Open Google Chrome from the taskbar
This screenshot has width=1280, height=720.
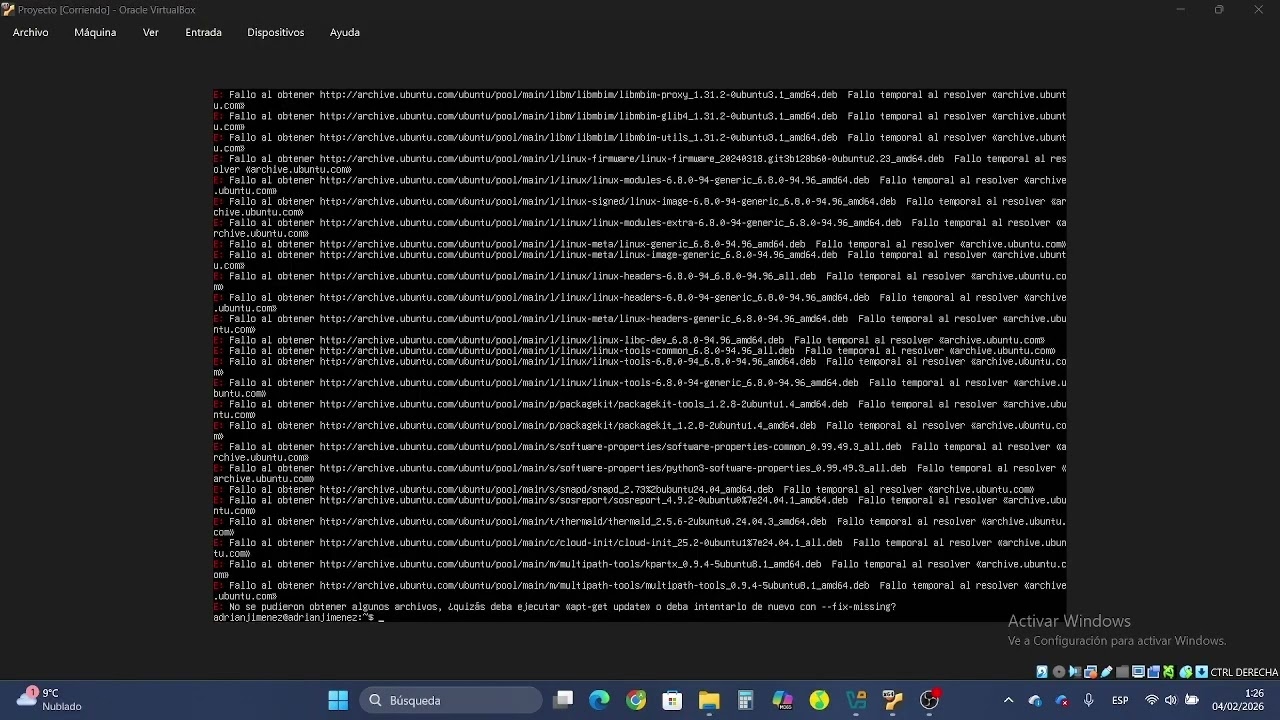[x=636, y=700]
